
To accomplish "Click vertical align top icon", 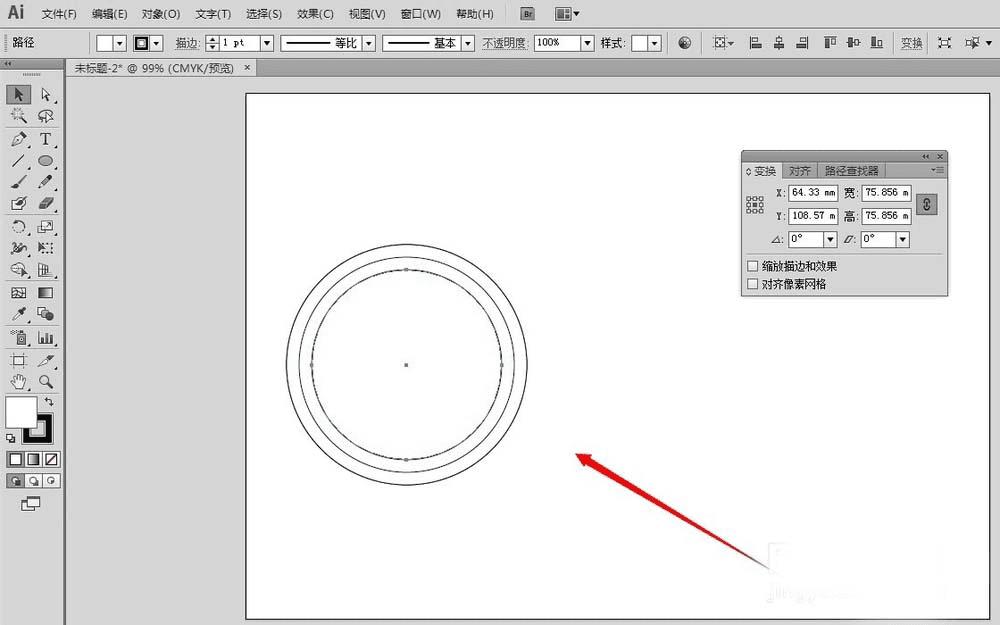I will pyautogui.click(x=830, y=43).
